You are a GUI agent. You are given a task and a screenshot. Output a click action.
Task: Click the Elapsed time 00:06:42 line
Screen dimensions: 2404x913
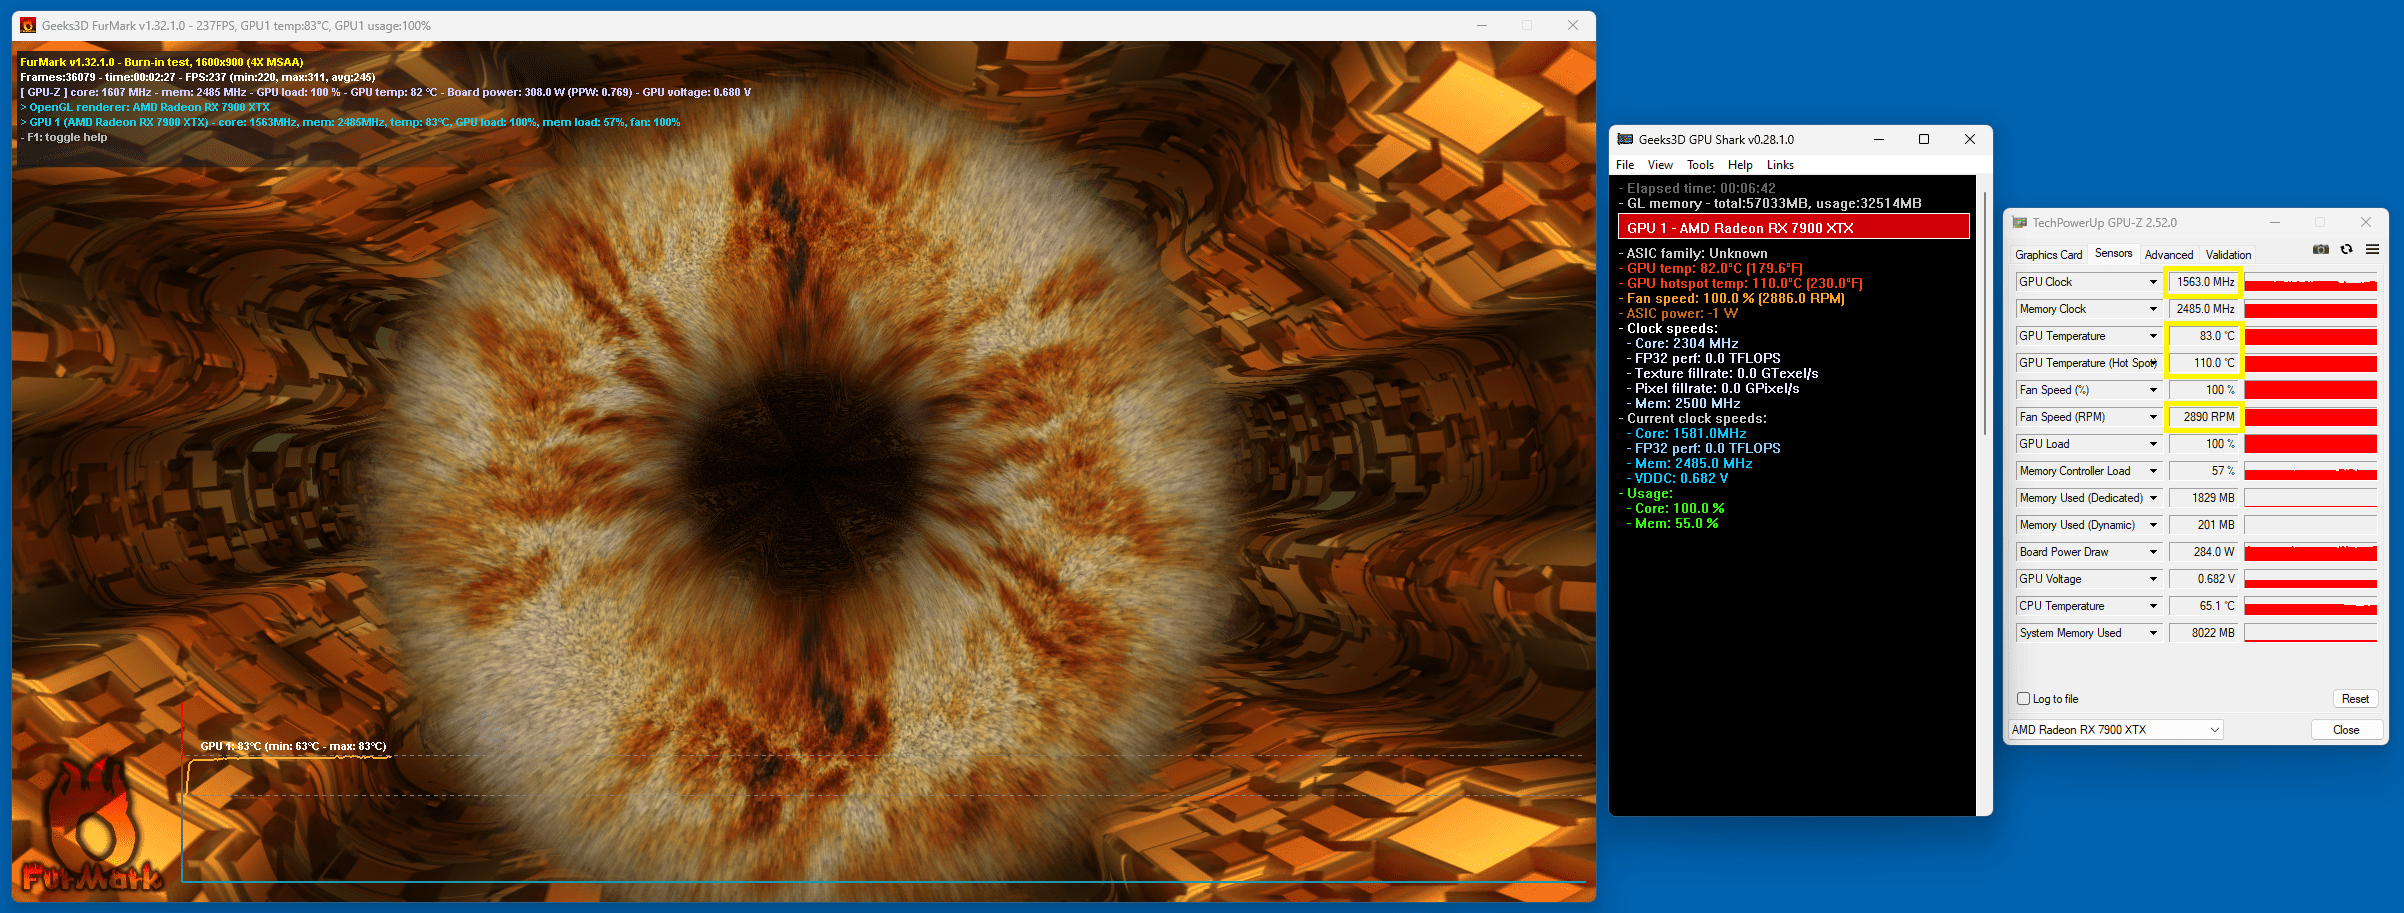[x=1697, y=188]
